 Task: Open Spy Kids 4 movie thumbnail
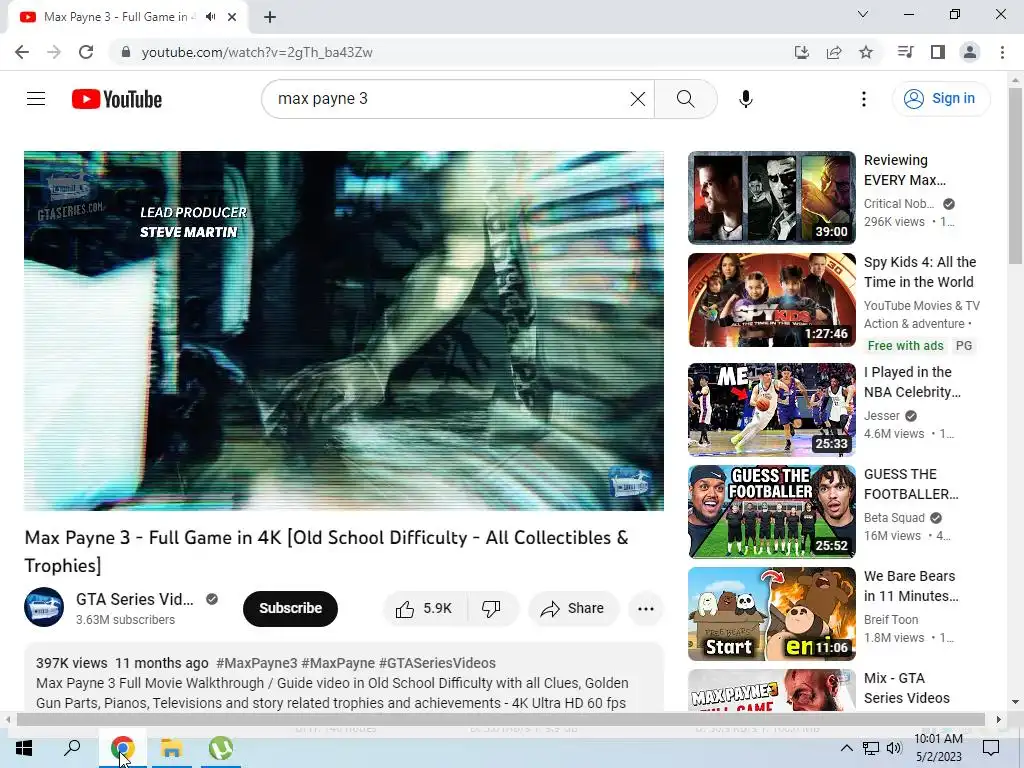tap(771, 300)
